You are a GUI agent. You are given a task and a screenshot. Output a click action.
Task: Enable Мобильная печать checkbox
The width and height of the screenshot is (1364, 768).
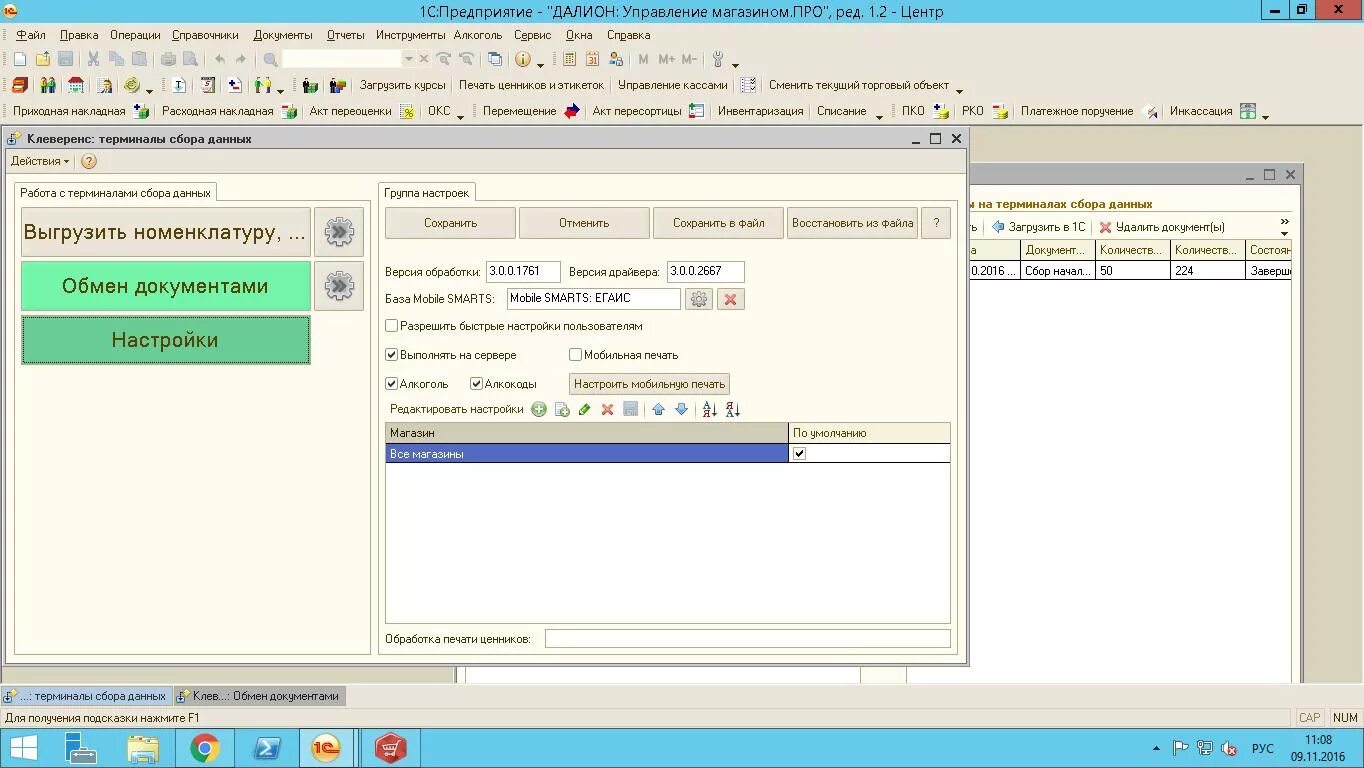tap(576, 355)
